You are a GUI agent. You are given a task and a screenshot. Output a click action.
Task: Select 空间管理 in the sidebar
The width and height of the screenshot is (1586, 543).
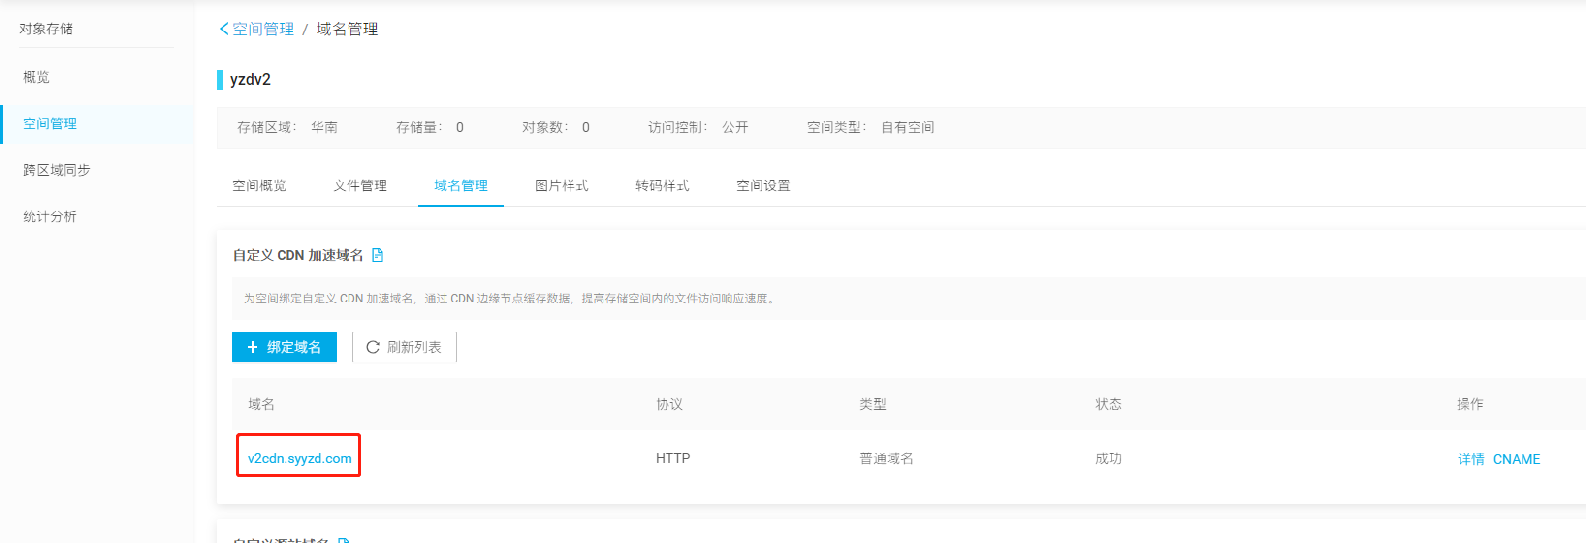[50, 124]
